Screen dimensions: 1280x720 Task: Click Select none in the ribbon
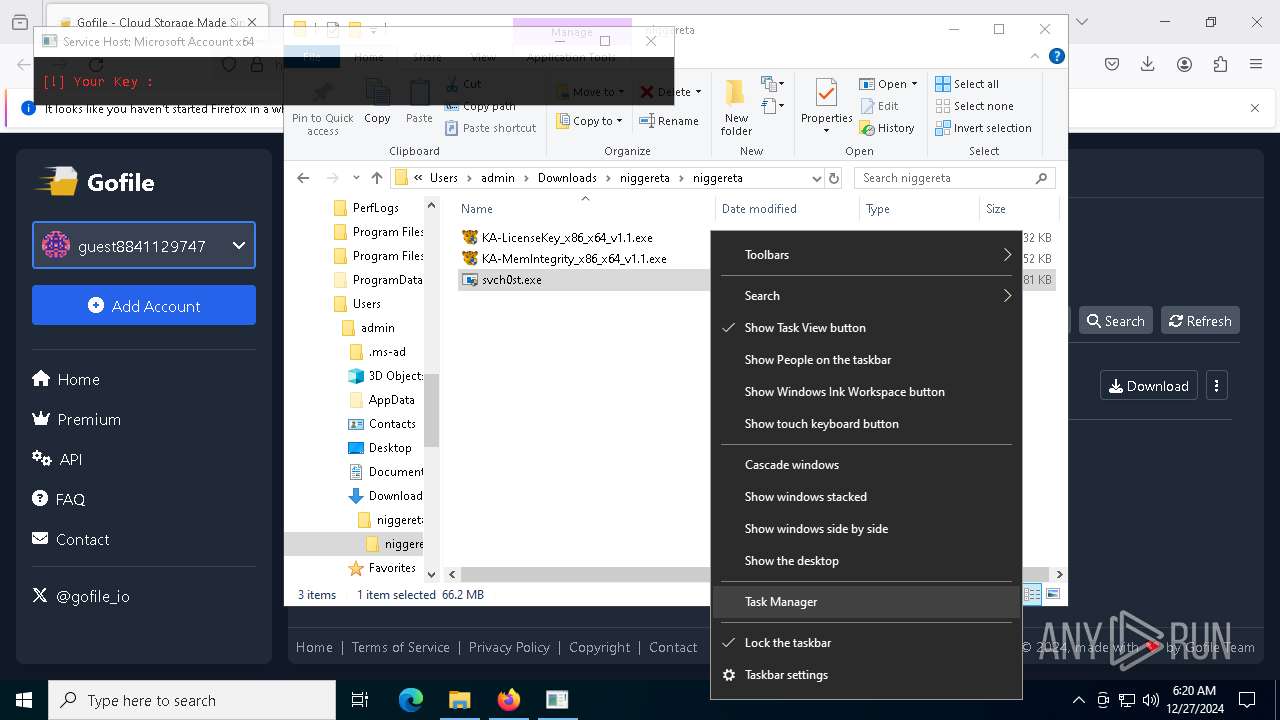click(974, 106)
